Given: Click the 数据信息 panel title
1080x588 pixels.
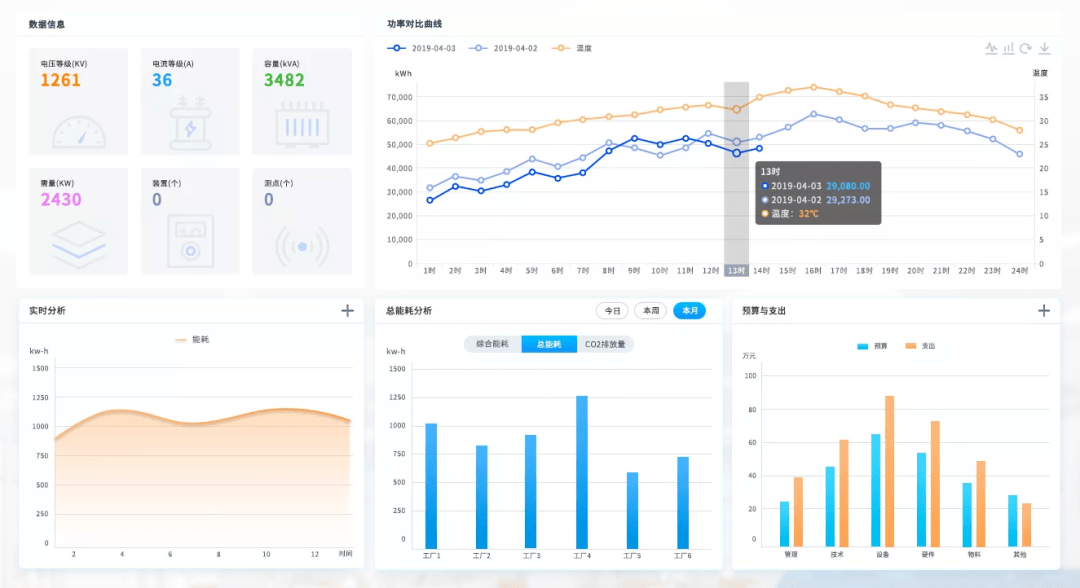Looking at the screenshot, I should pyautogui.click(x=47, y=24).
